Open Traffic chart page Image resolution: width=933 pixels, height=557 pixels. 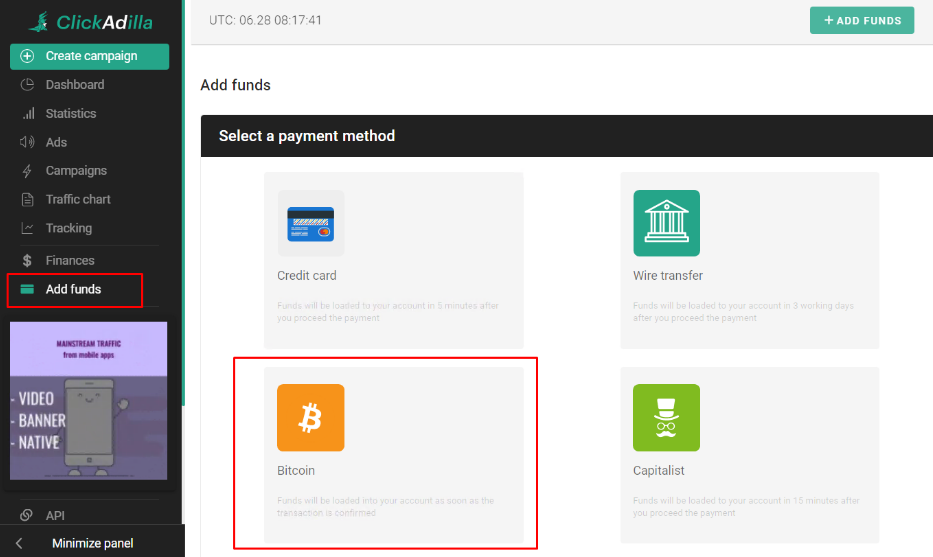tap(78, 199)
